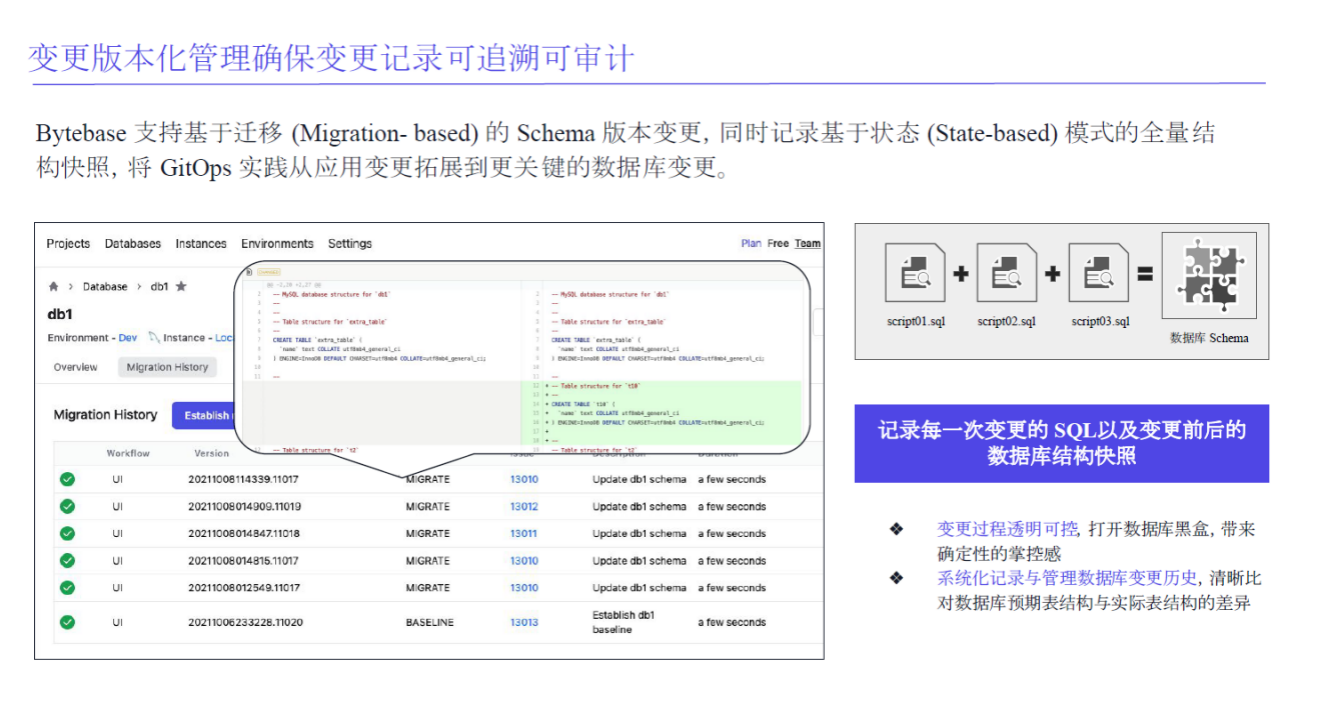Click the purple 记录每一次变更的 SQL banner

(1061, 443)
